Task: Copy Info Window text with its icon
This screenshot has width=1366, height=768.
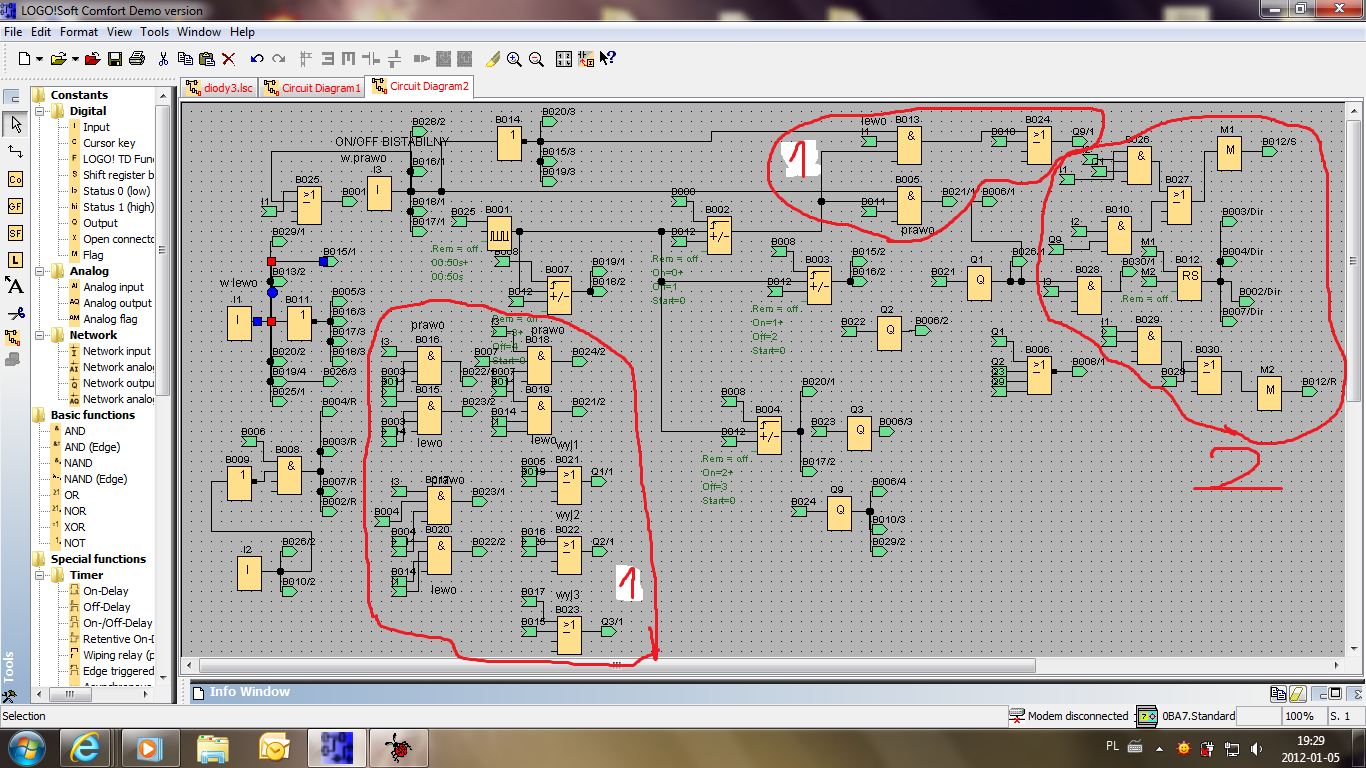Action: coord(1278,692)
